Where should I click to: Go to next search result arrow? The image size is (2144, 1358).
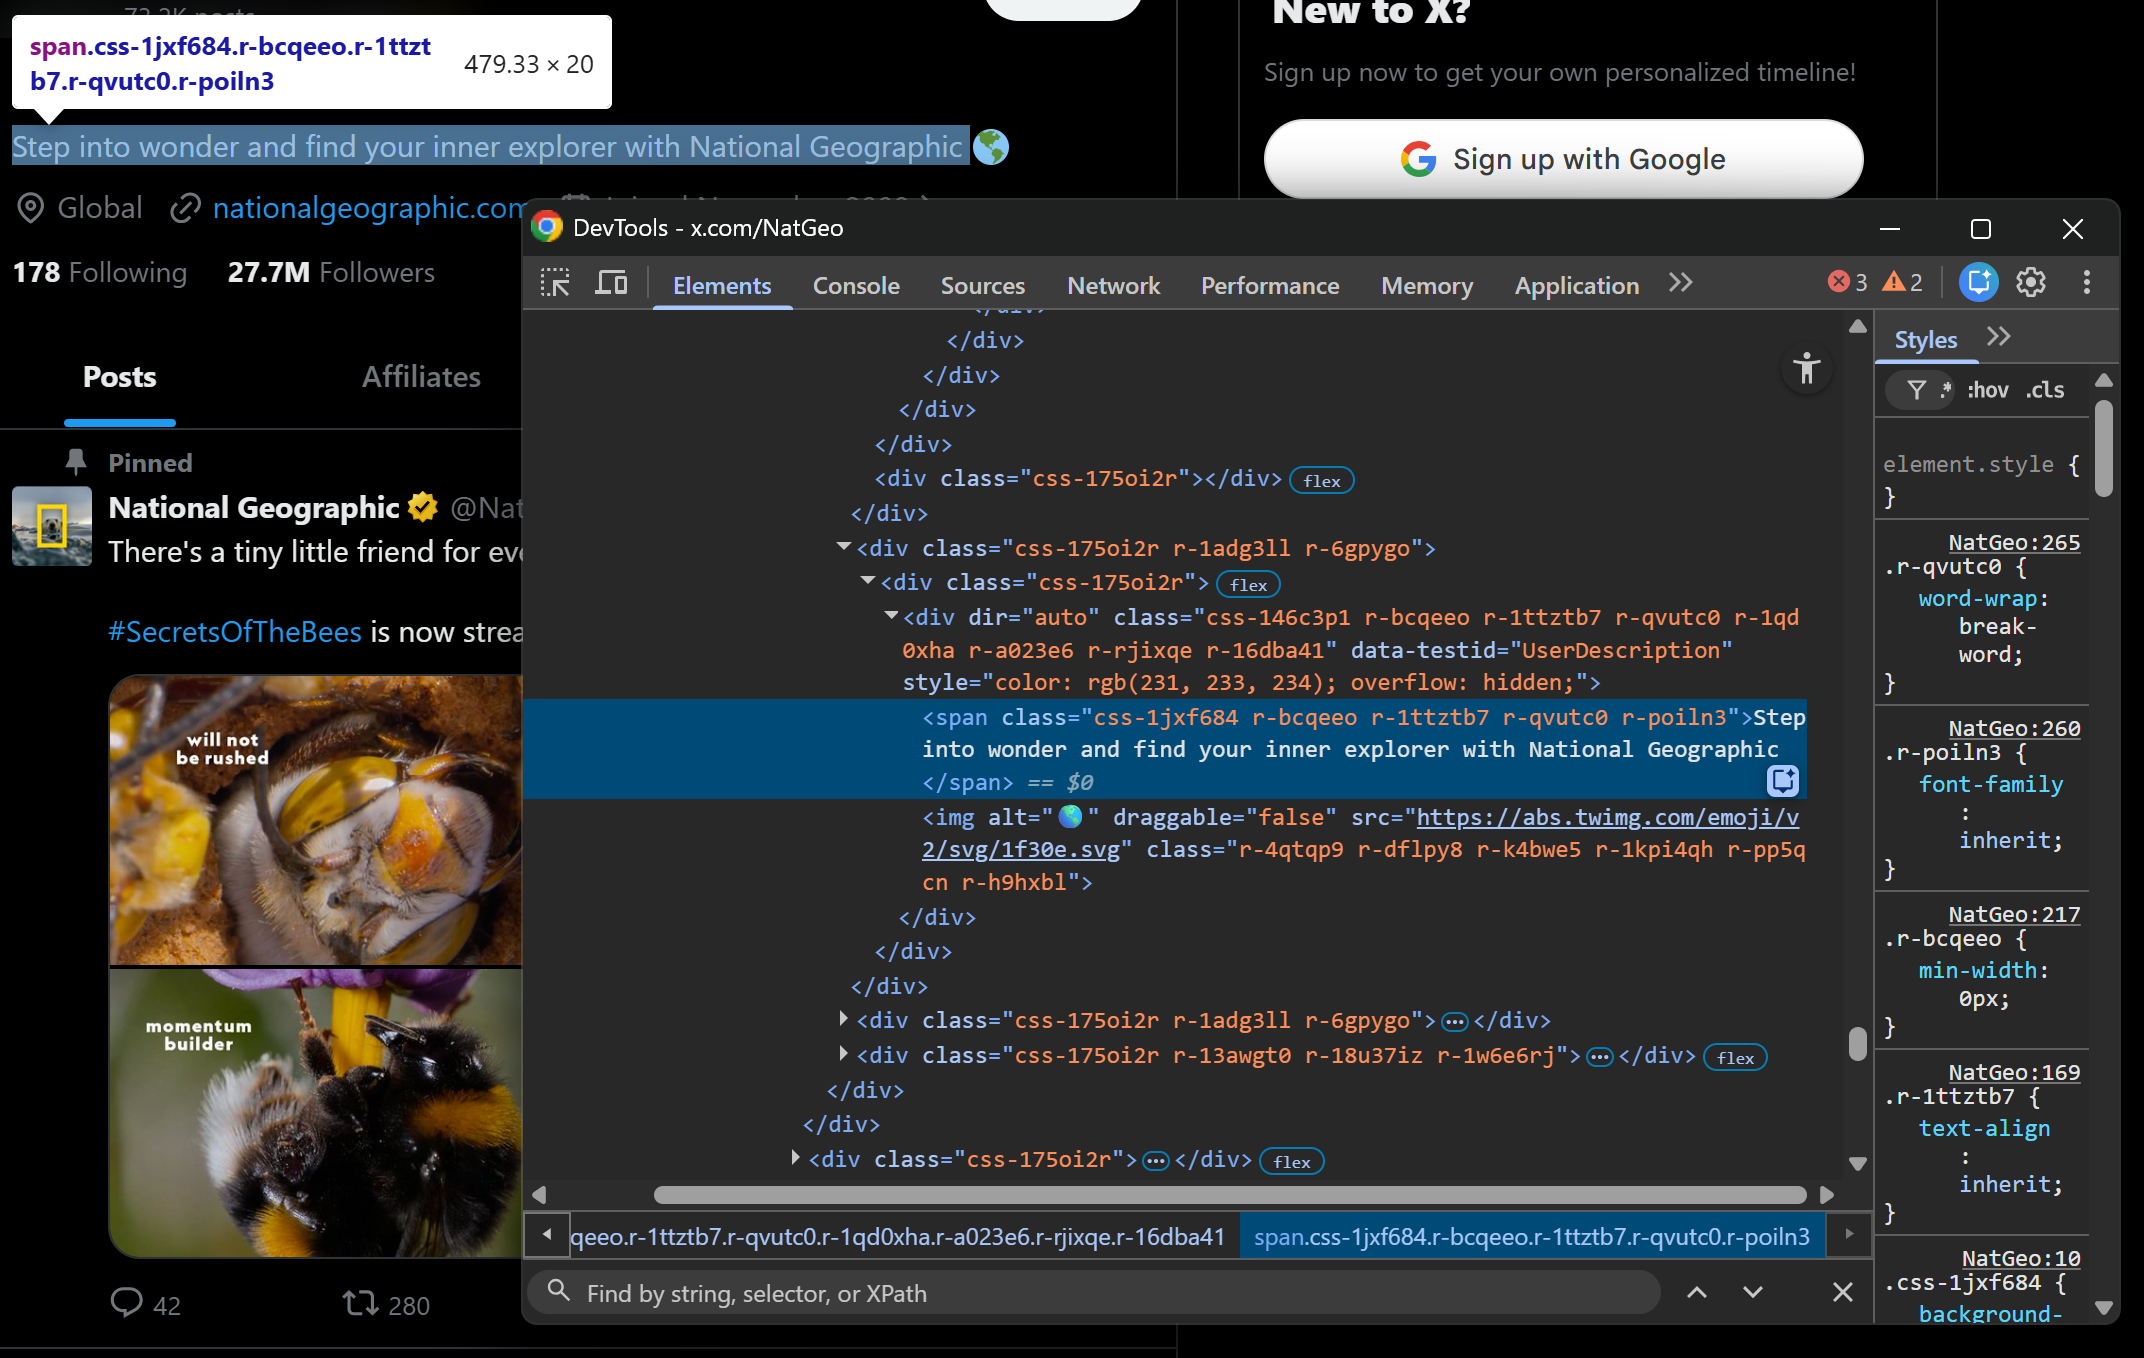(x=1753, y=1292)
